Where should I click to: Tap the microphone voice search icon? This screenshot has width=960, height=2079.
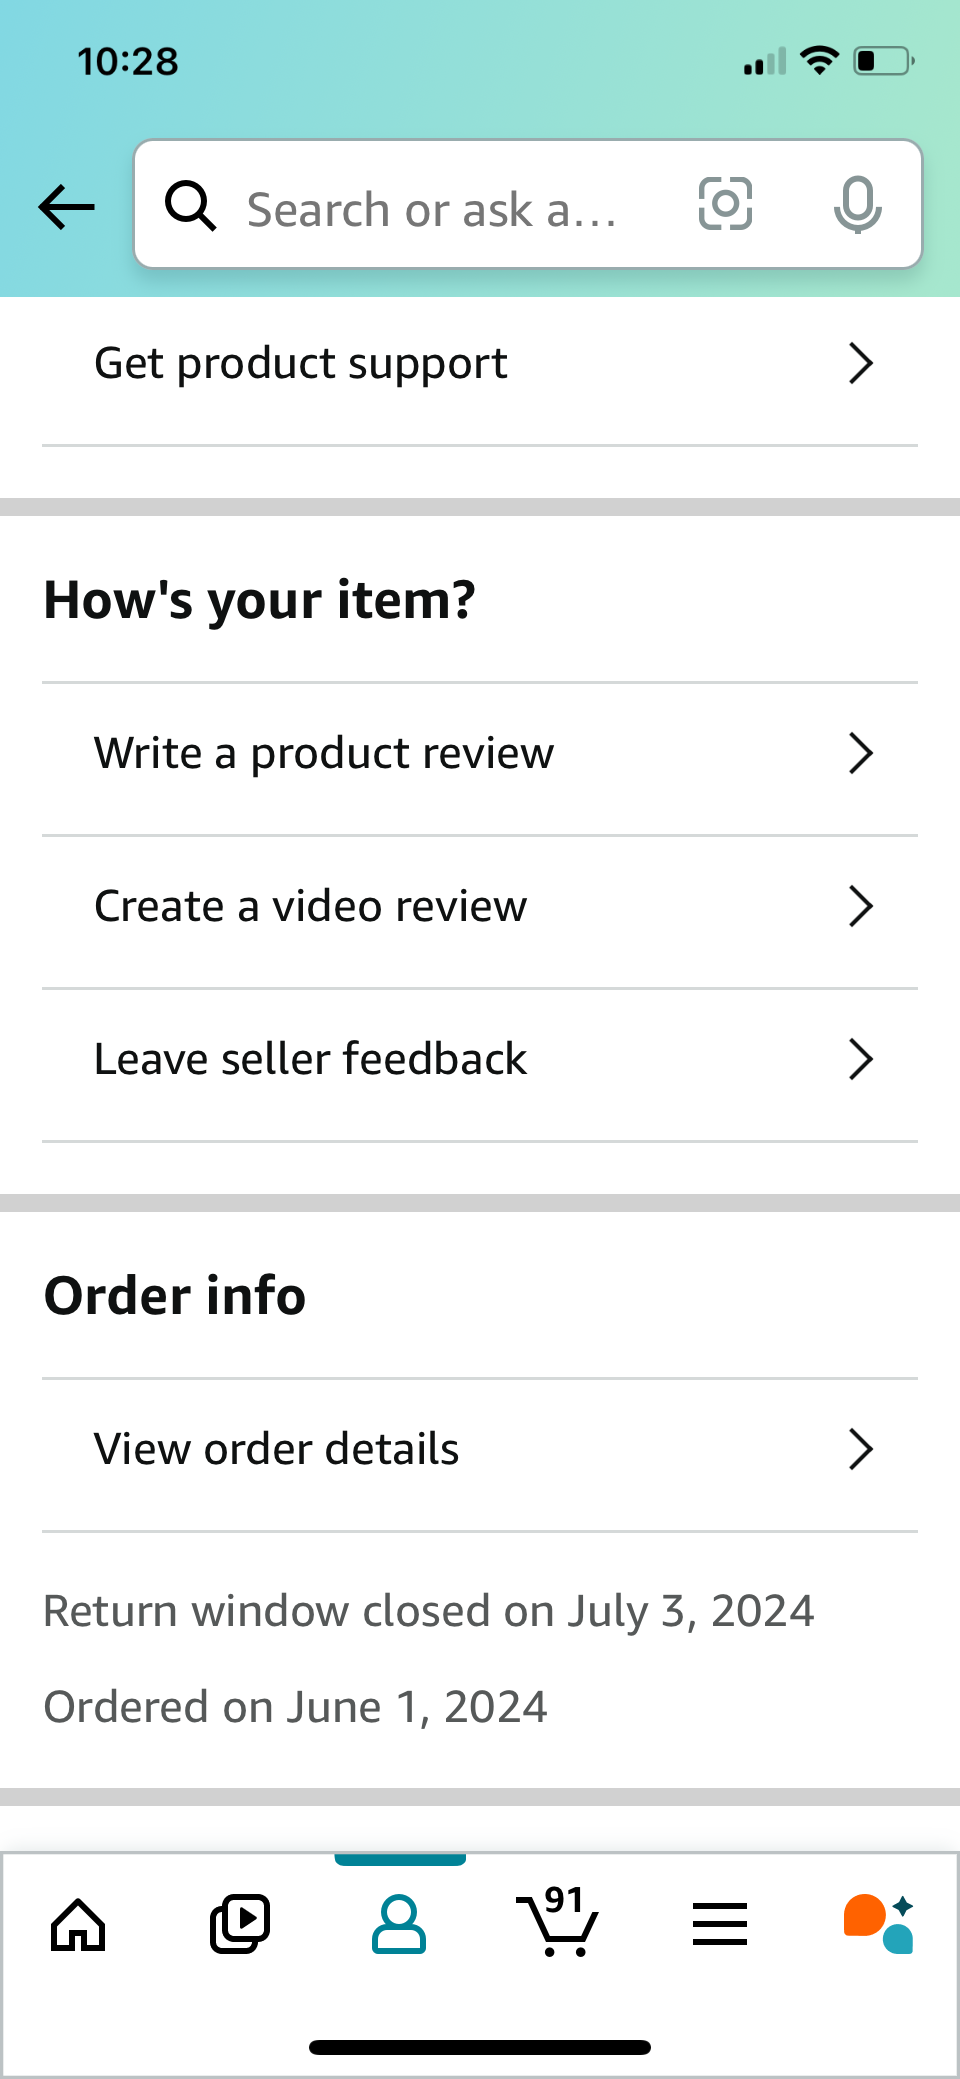pyautogui.click(x=857, y=205)
